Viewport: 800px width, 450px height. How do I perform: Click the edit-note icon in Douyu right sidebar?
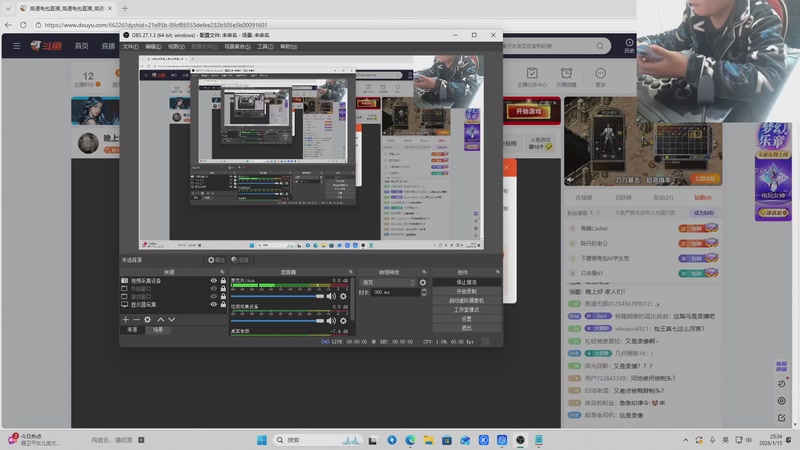tap(781, 418)
